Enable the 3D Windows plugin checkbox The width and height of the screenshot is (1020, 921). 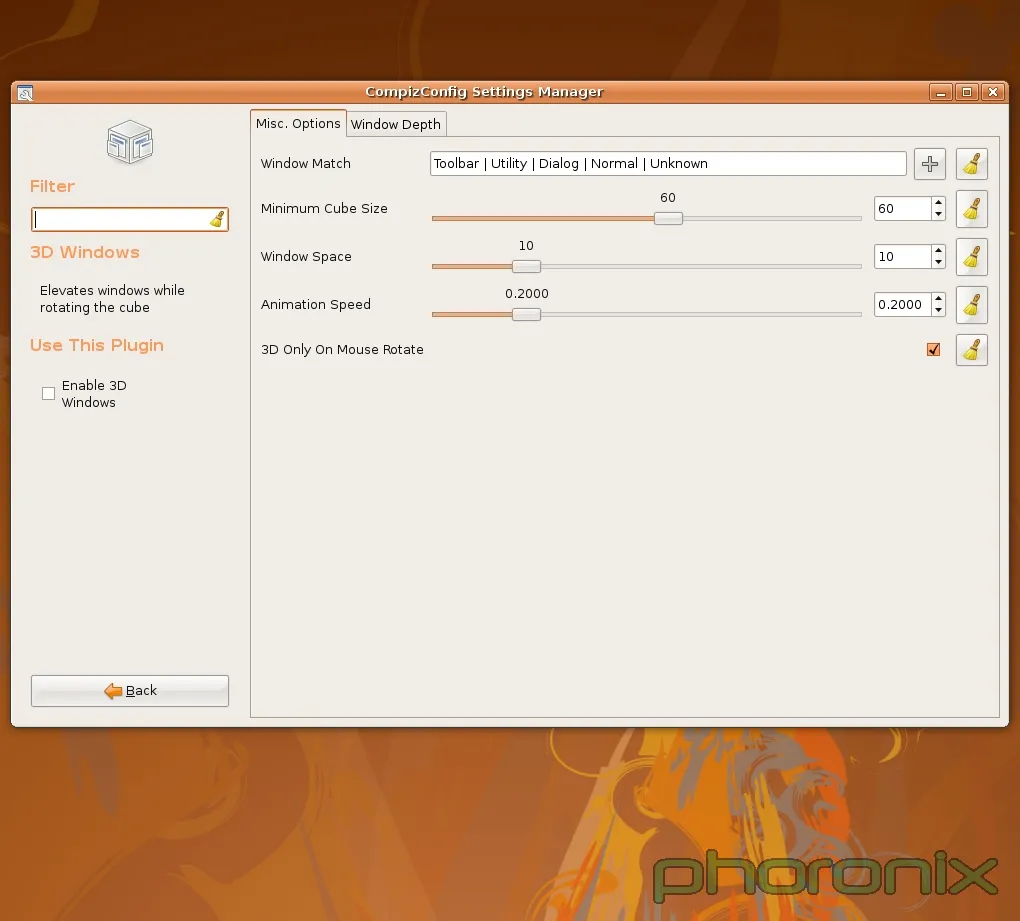coord(48,394)
